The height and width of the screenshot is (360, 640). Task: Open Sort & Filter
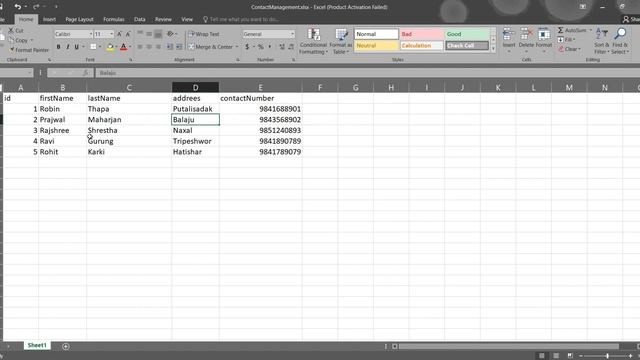[601, 41]
